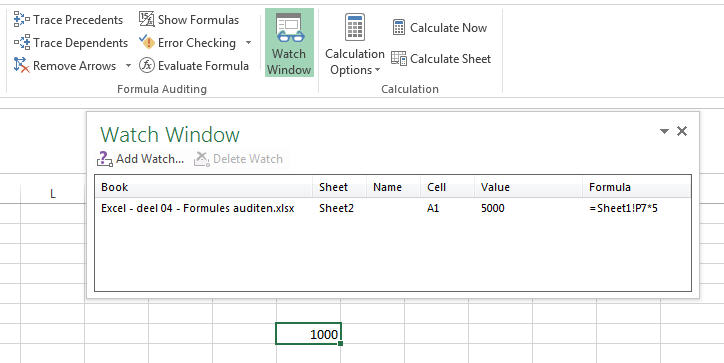Click the Remove Arrows icon
The width and height of the screenshot is (724, 363).
tap(21, 66)
